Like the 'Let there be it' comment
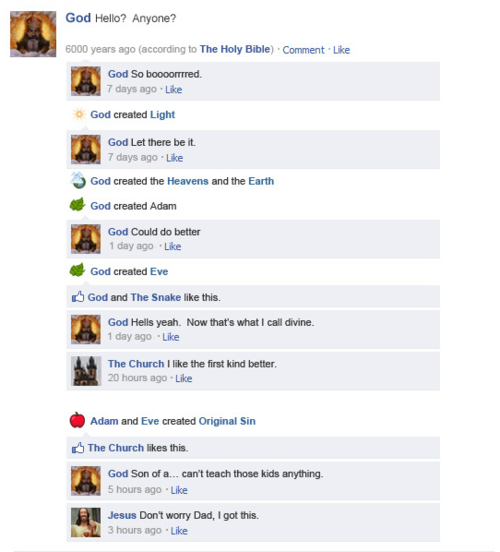This screenshot has width=500, height=552. coord(175,158)
